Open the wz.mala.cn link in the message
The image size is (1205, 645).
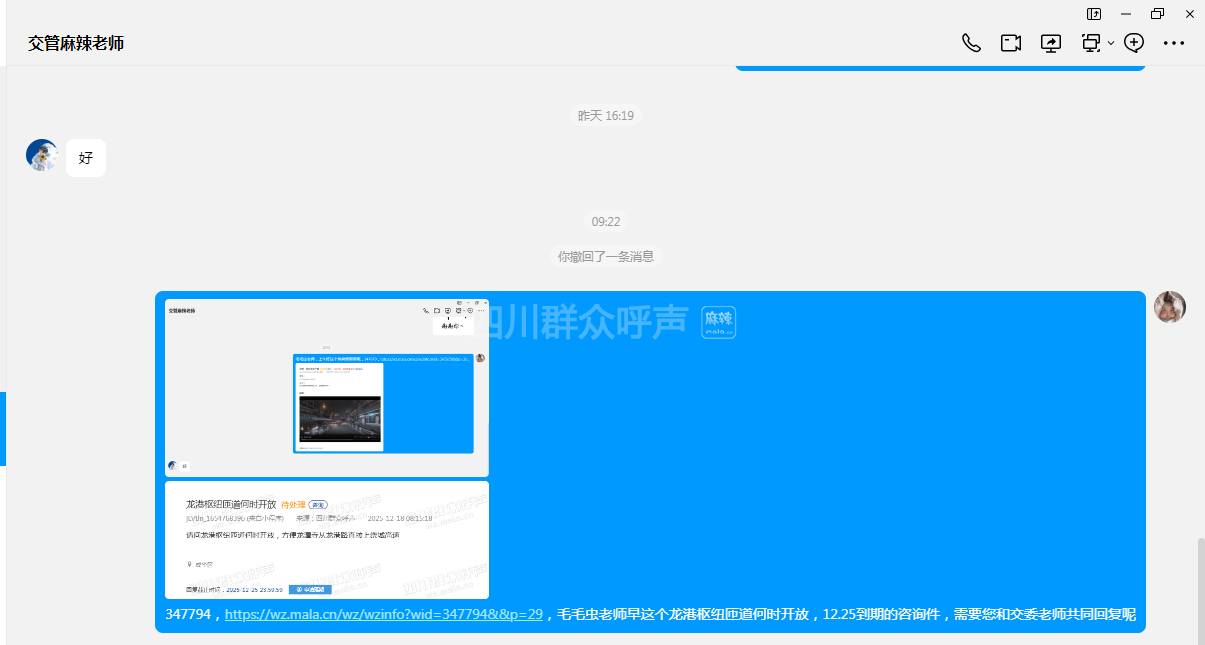click(383, 615)
